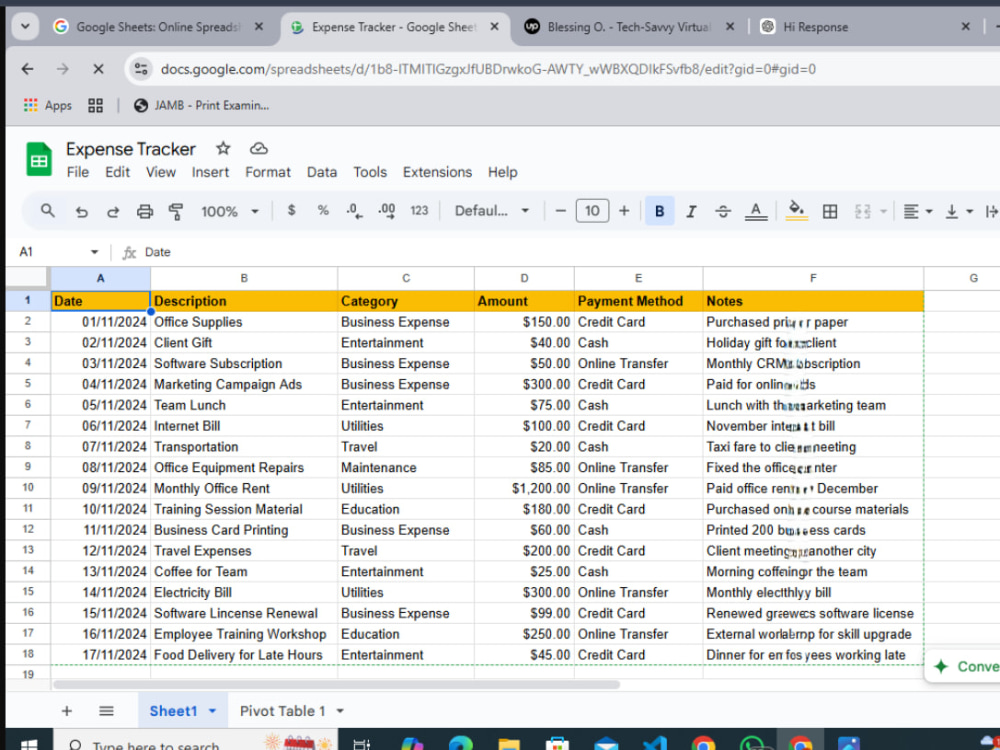Viewport: 1000px width, 750px height.
Task: Open the fill color picker
Action: (x=797, y=210)
